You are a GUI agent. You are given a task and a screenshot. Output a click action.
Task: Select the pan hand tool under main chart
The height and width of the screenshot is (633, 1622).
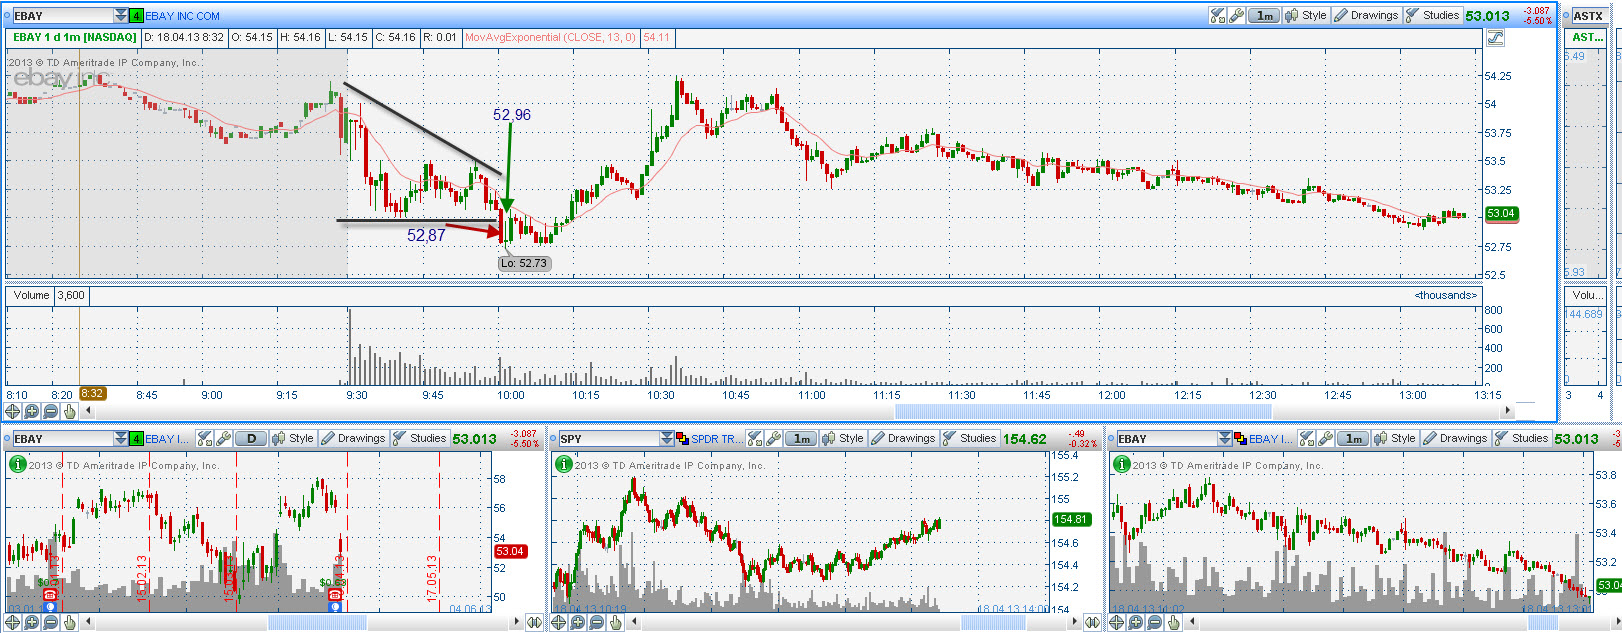click(x=70, y=411)
